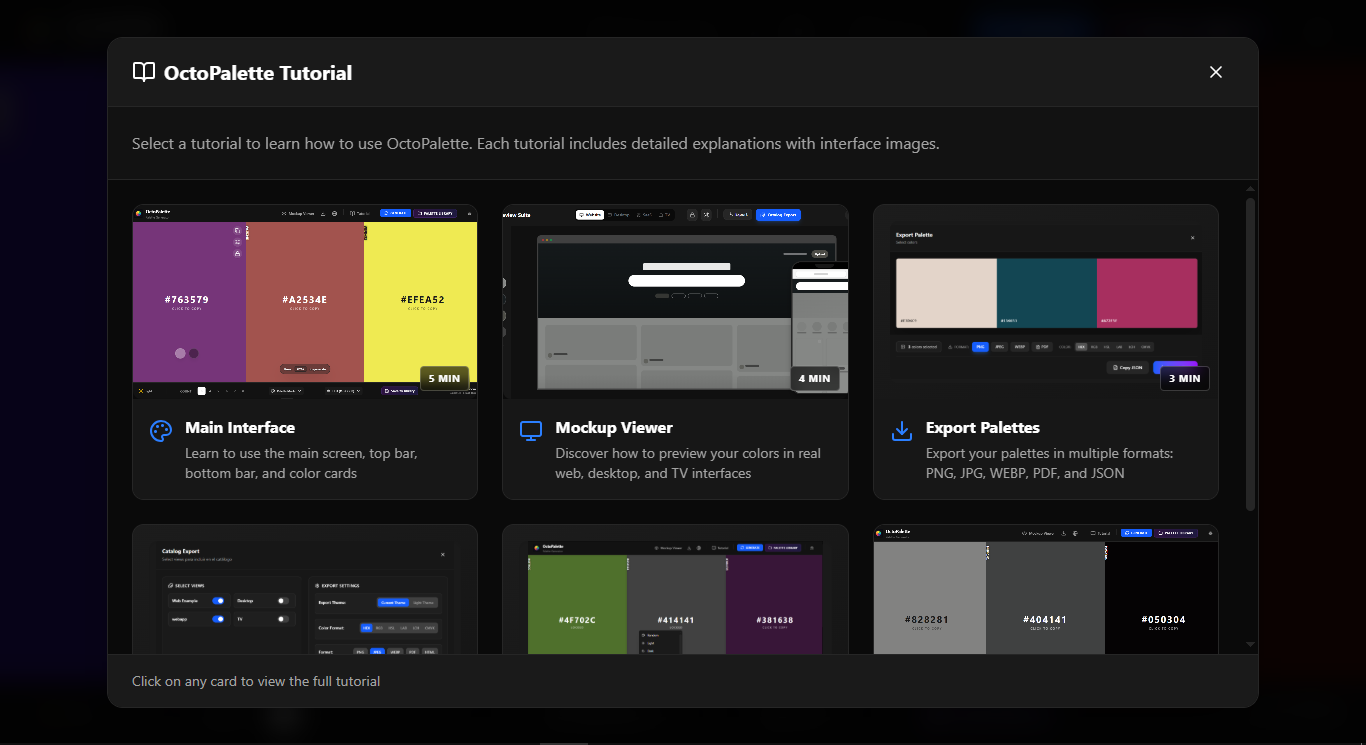Click the scrollbar down arrow
1366x745 pixels.
point(1250,645)
